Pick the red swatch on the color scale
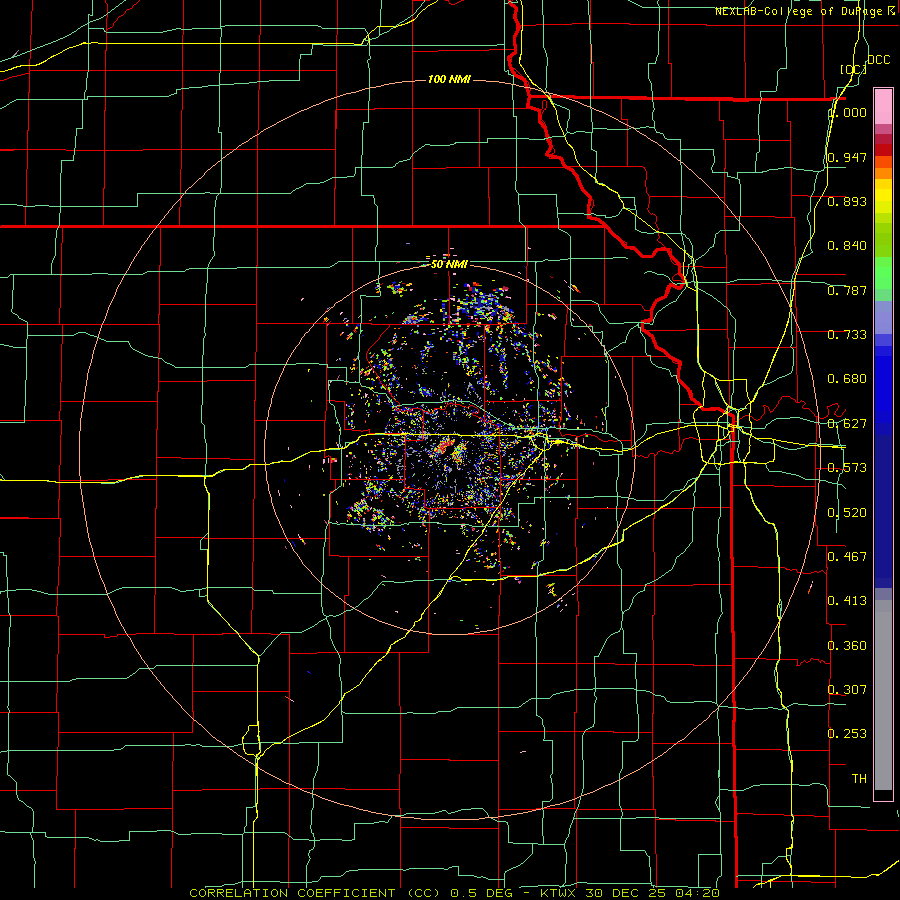 [883, 149]
